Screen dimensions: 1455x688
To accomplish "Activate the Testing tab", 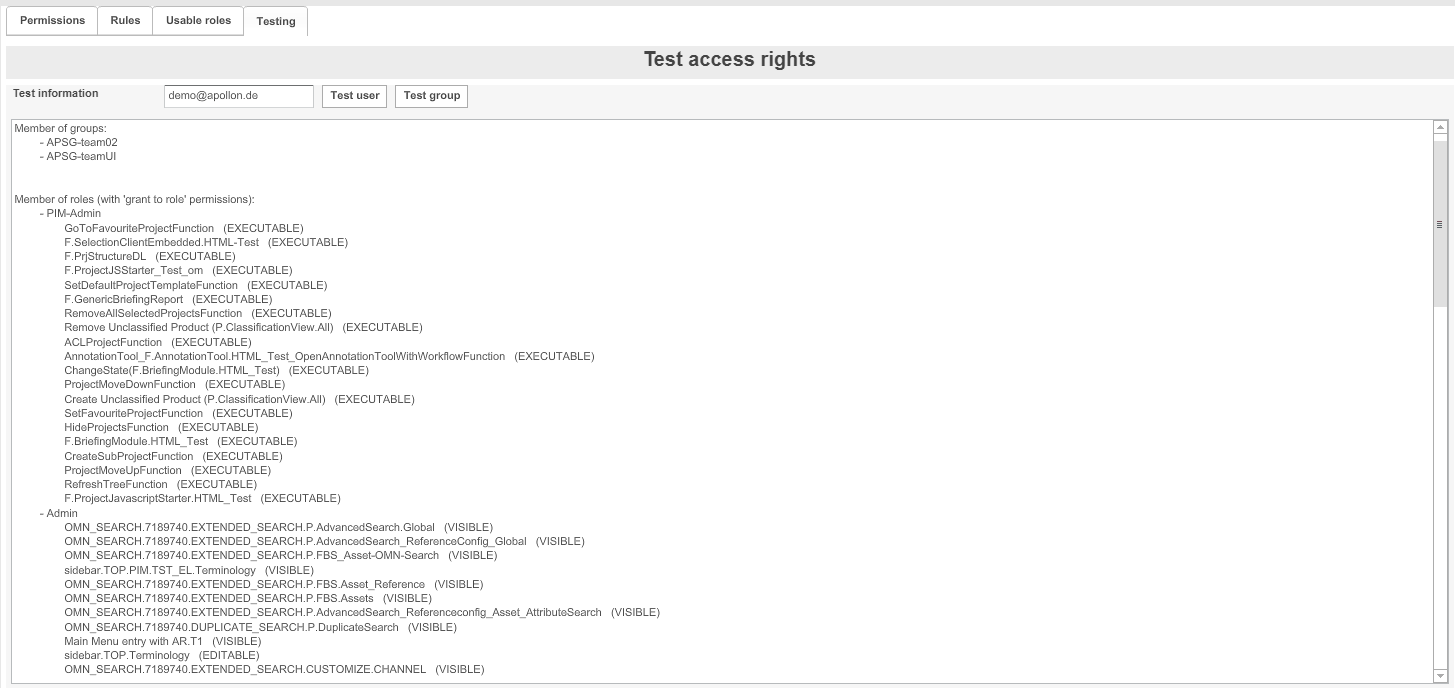I will tap(276, 21).
